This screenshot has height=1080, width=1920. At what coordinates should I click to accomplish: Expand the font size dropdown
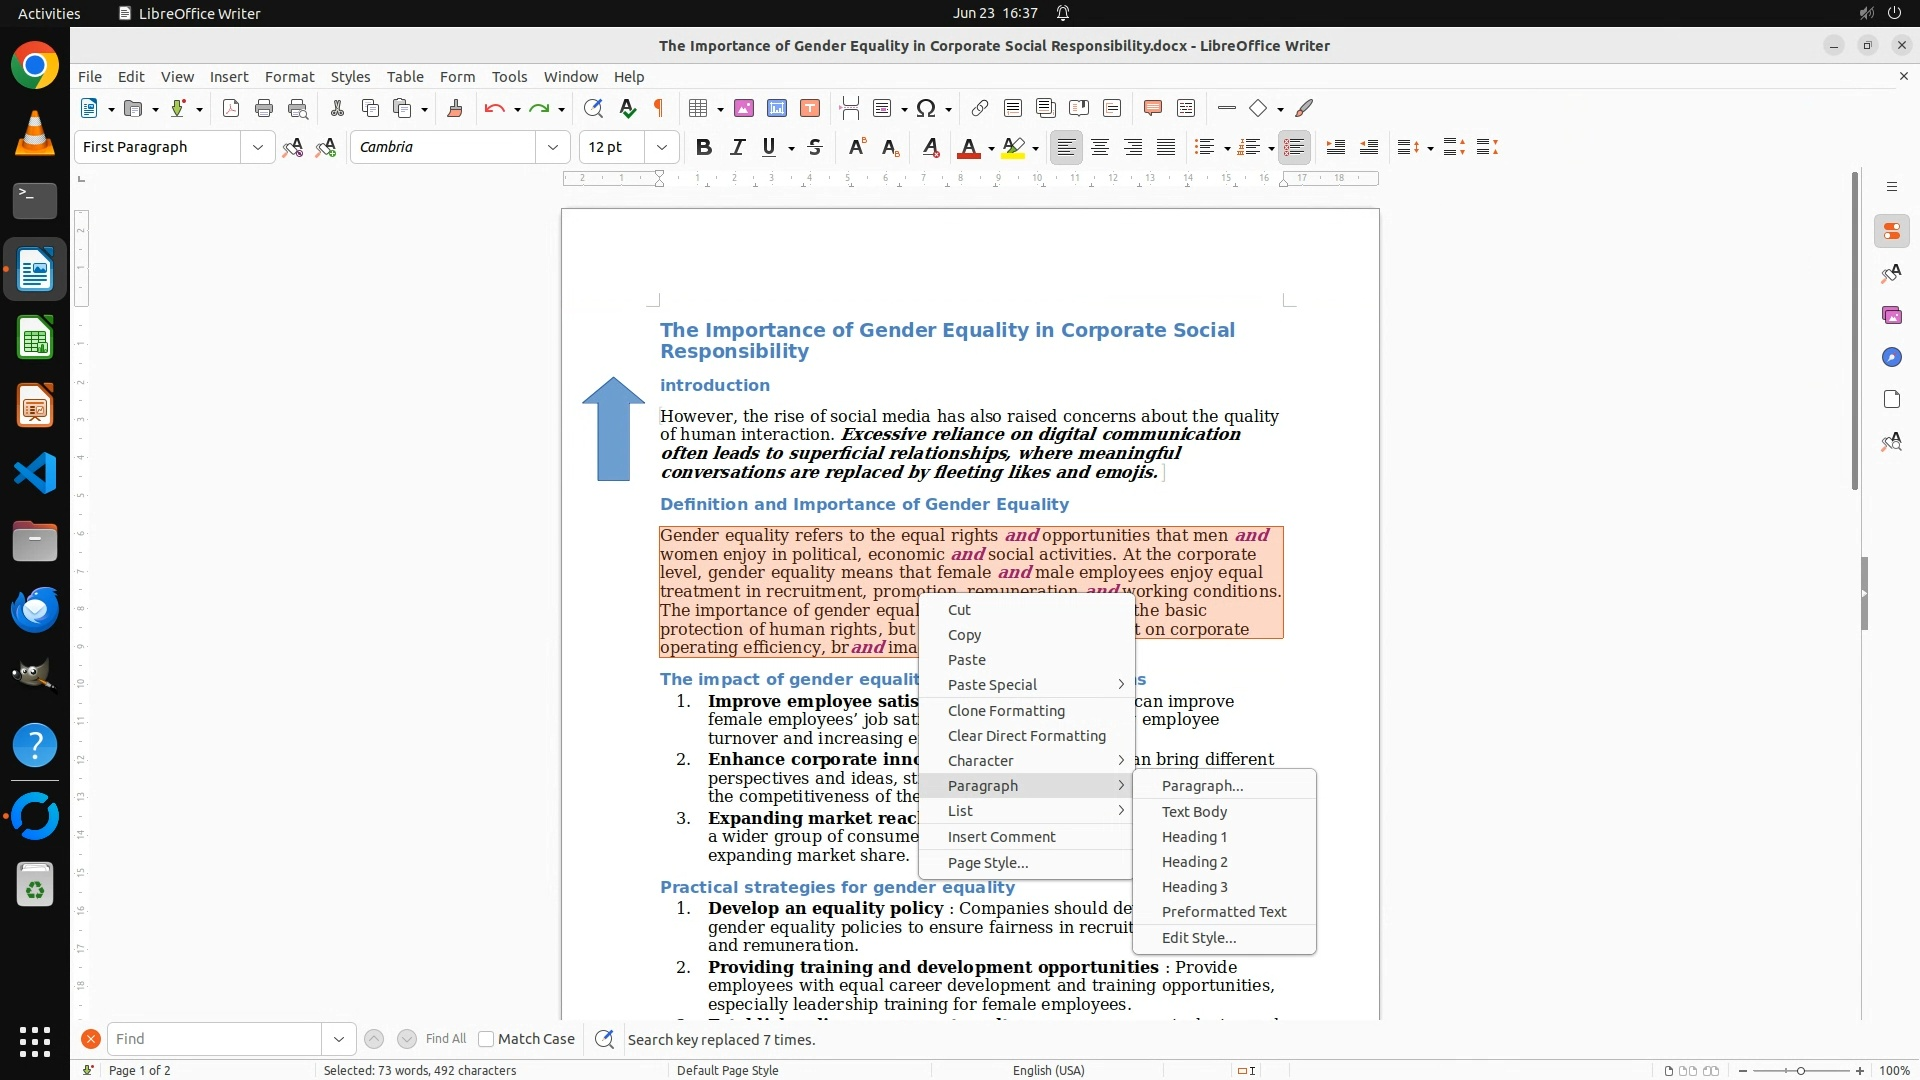pos(661,147)
